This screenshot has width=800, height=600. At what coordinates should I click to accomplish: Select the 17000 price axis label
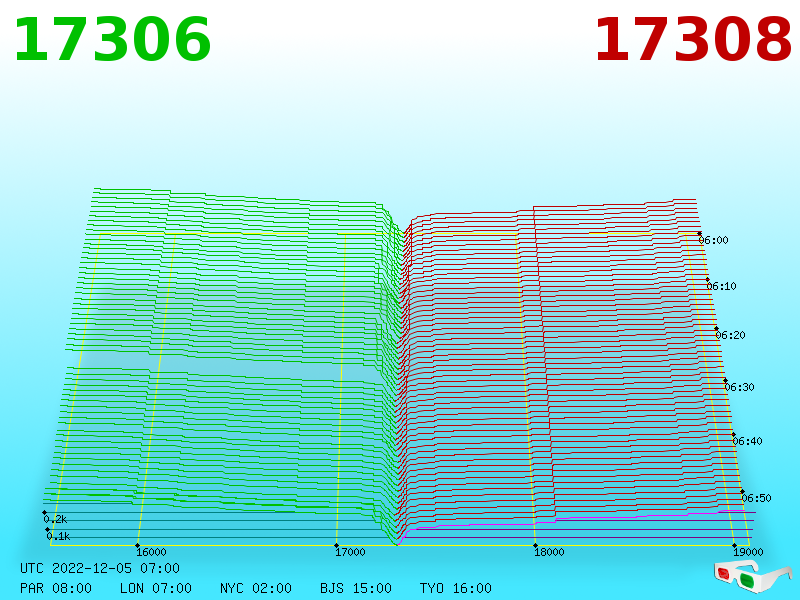point(351,552)
